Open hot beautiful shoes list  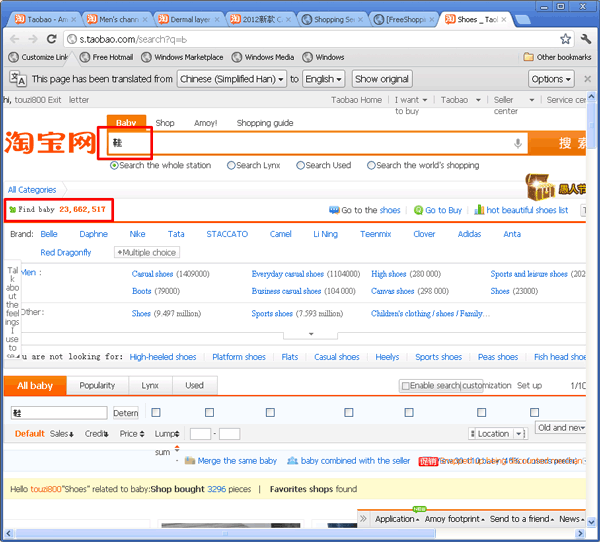click(521, 210)
